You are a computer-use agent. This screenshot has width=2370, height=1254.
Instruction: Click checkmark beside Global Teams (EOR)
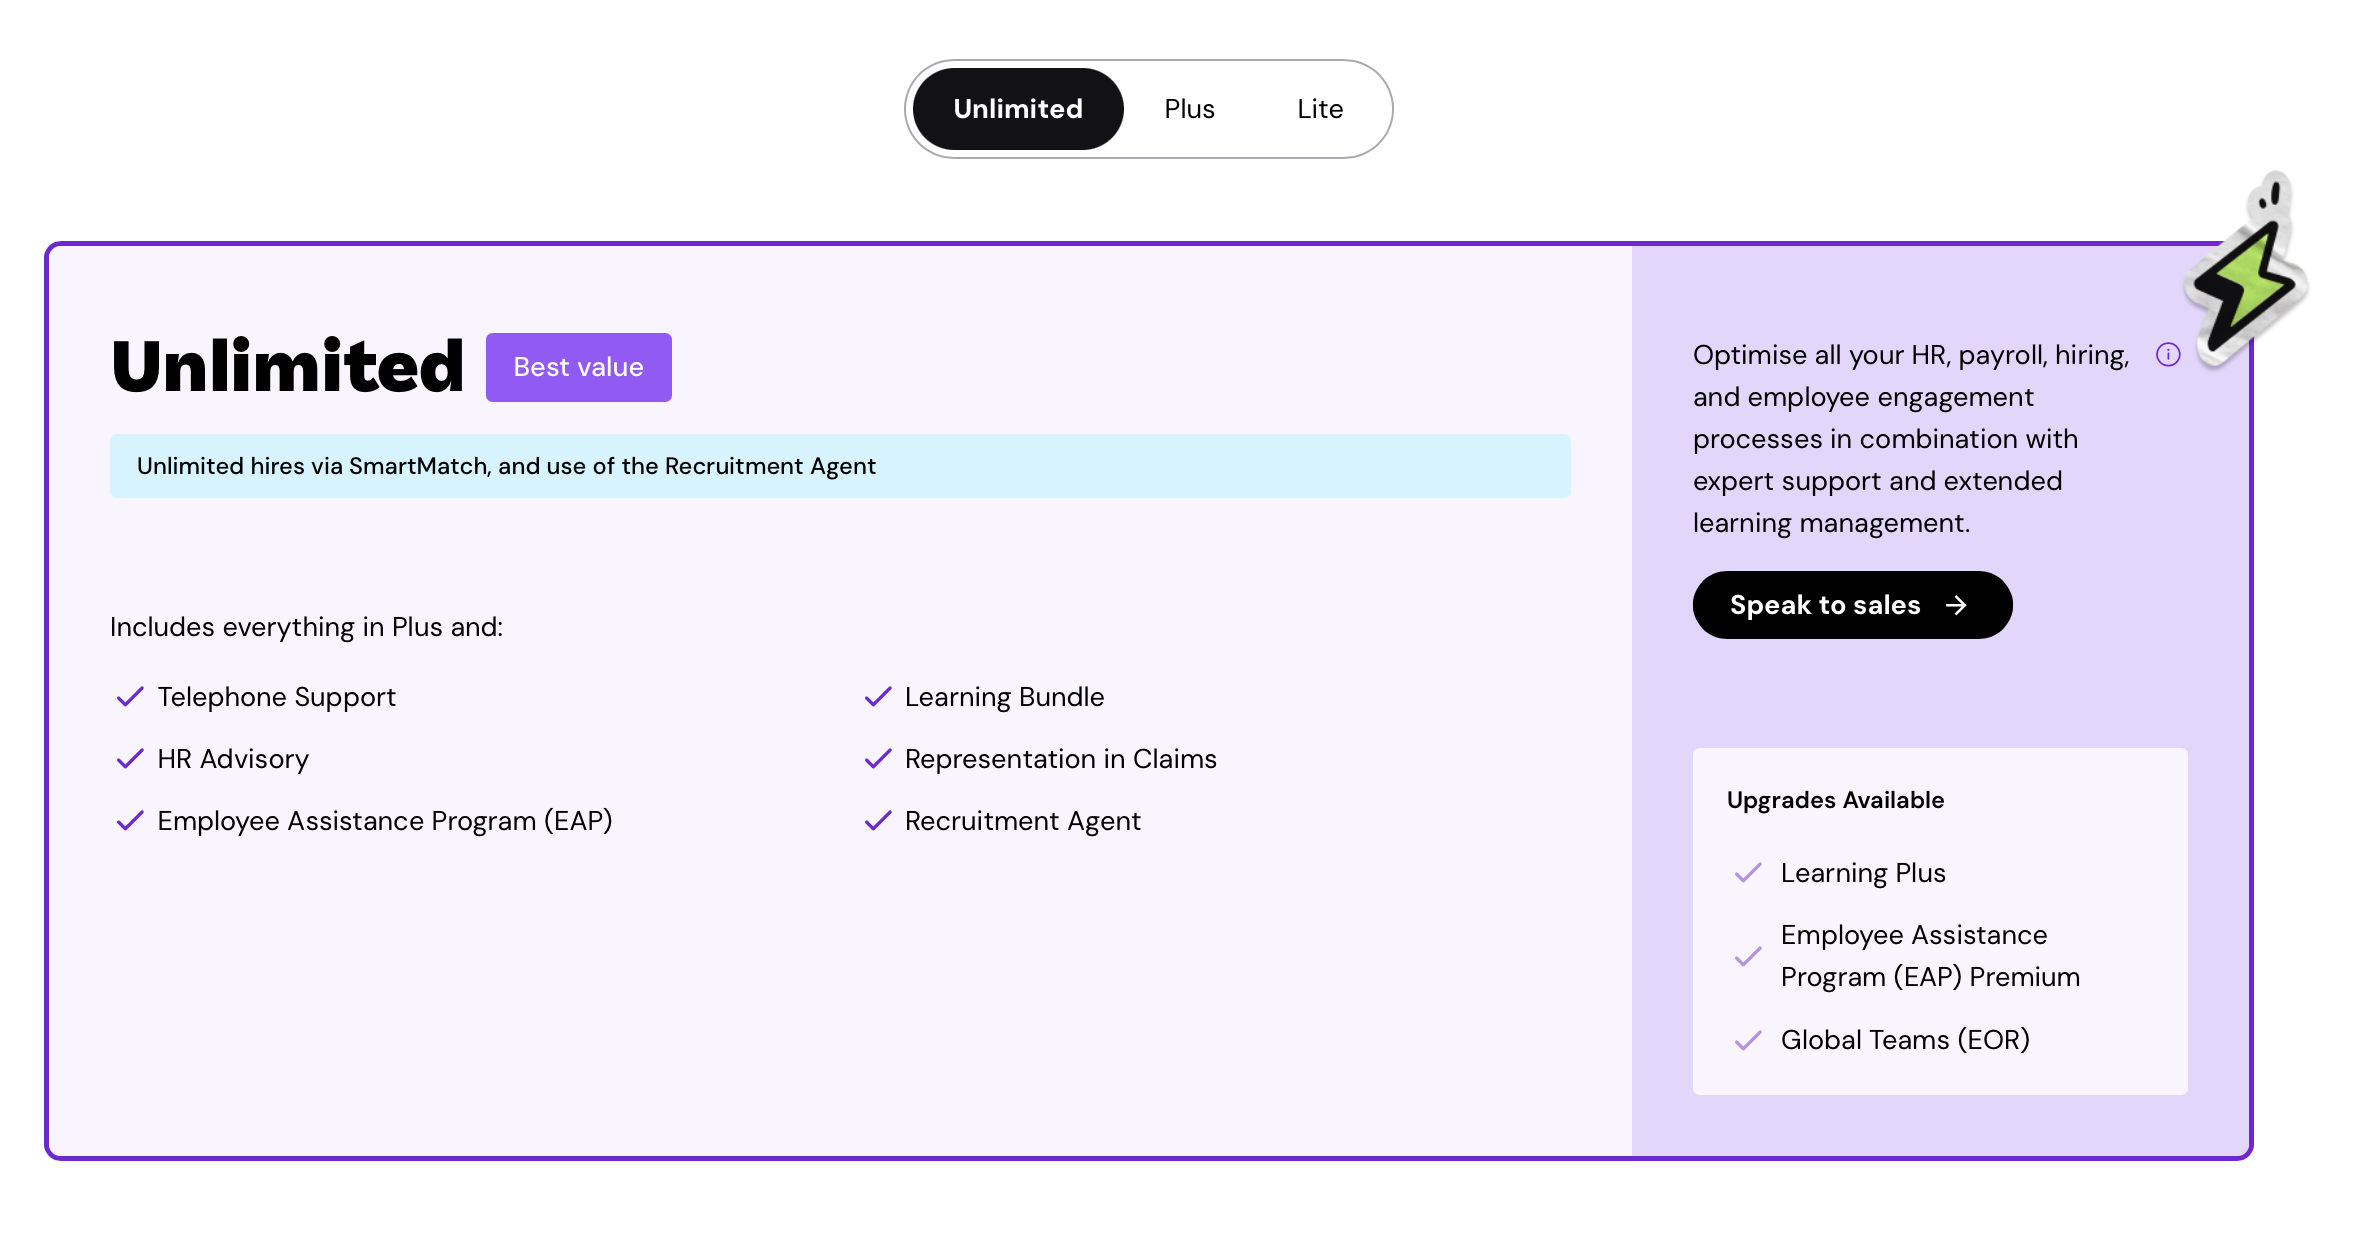[x=1747, y=1041]
